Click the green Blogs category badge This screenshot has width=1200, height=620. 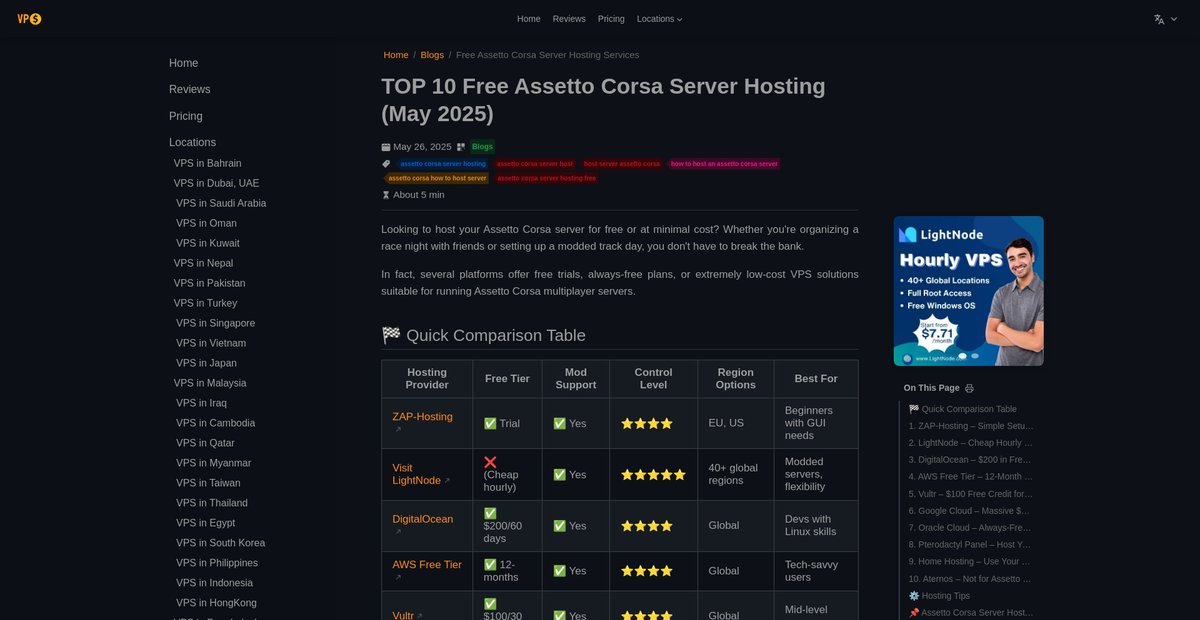tap(482, 147)
